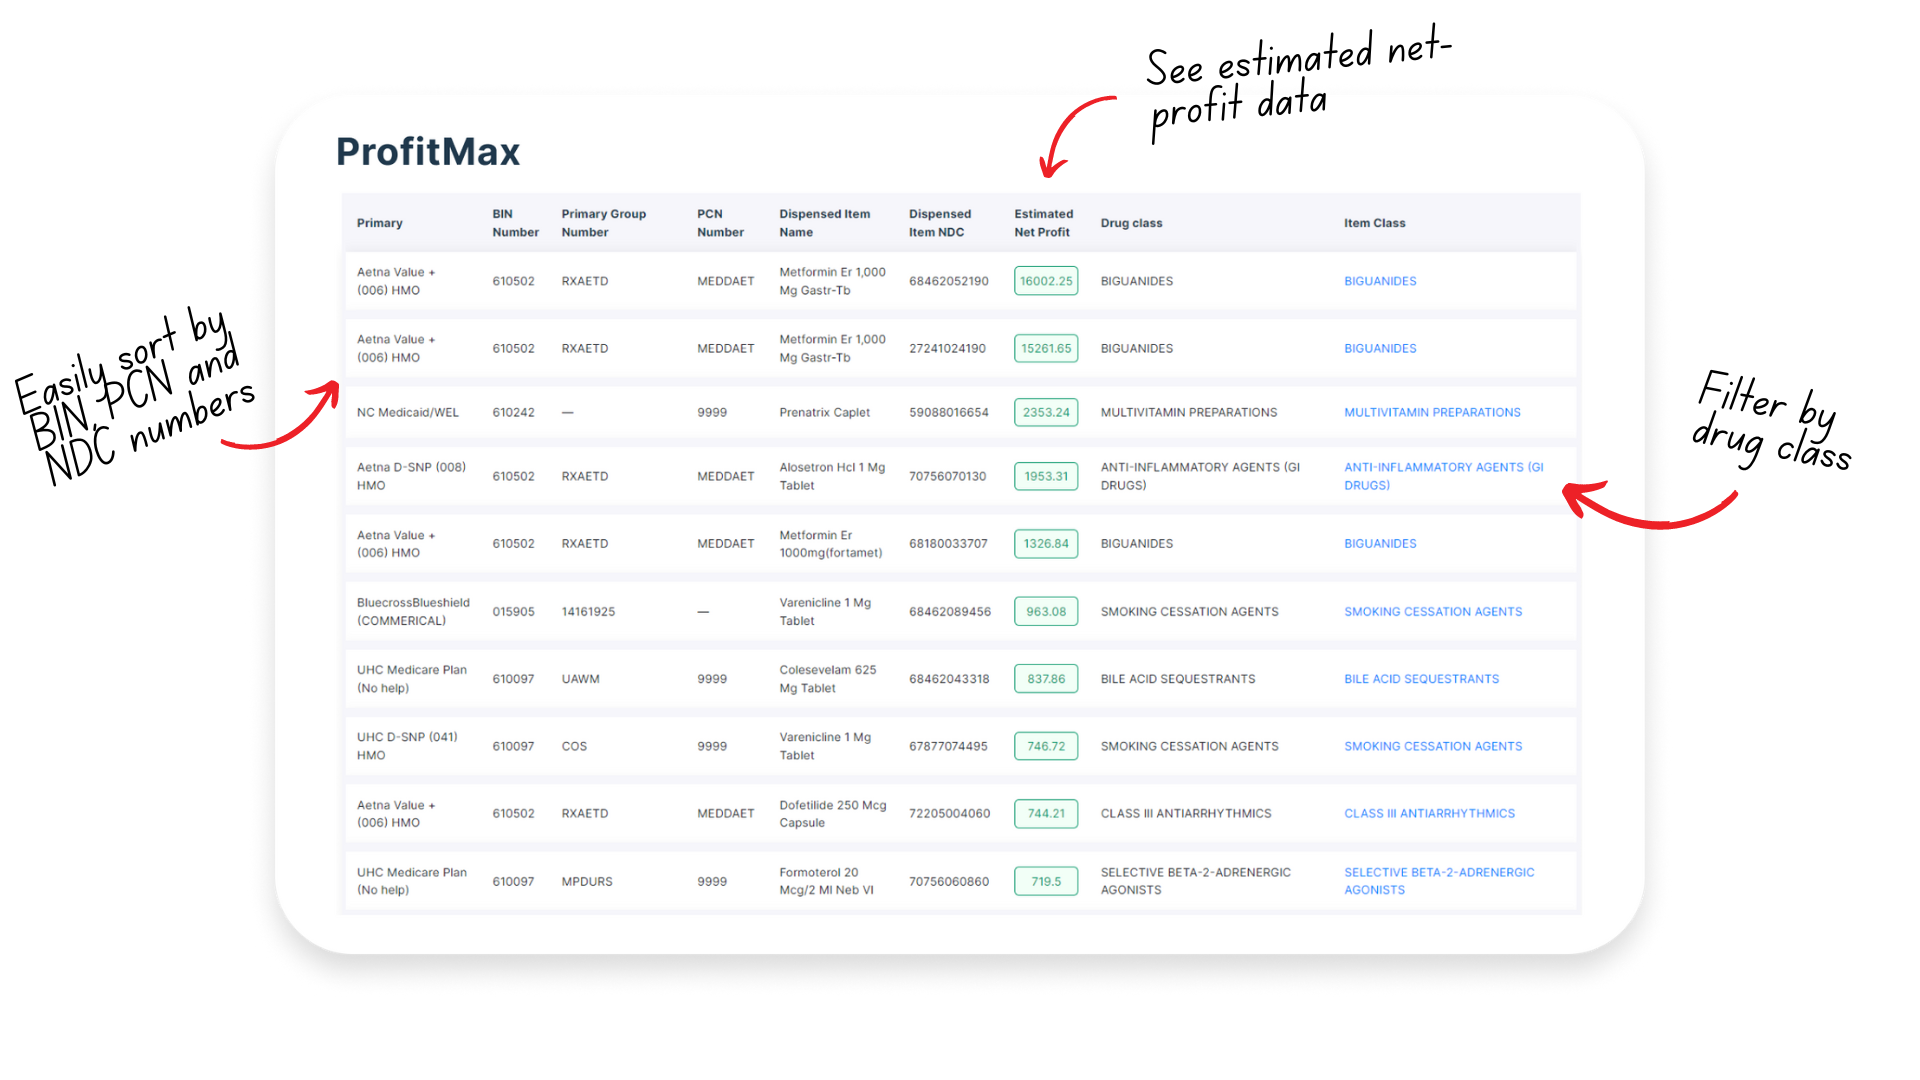Click the Dispensed Item NDC column header
The height and width of the screenshot is (1080, 1920).
pyautogui.click(x=939, y=223)
